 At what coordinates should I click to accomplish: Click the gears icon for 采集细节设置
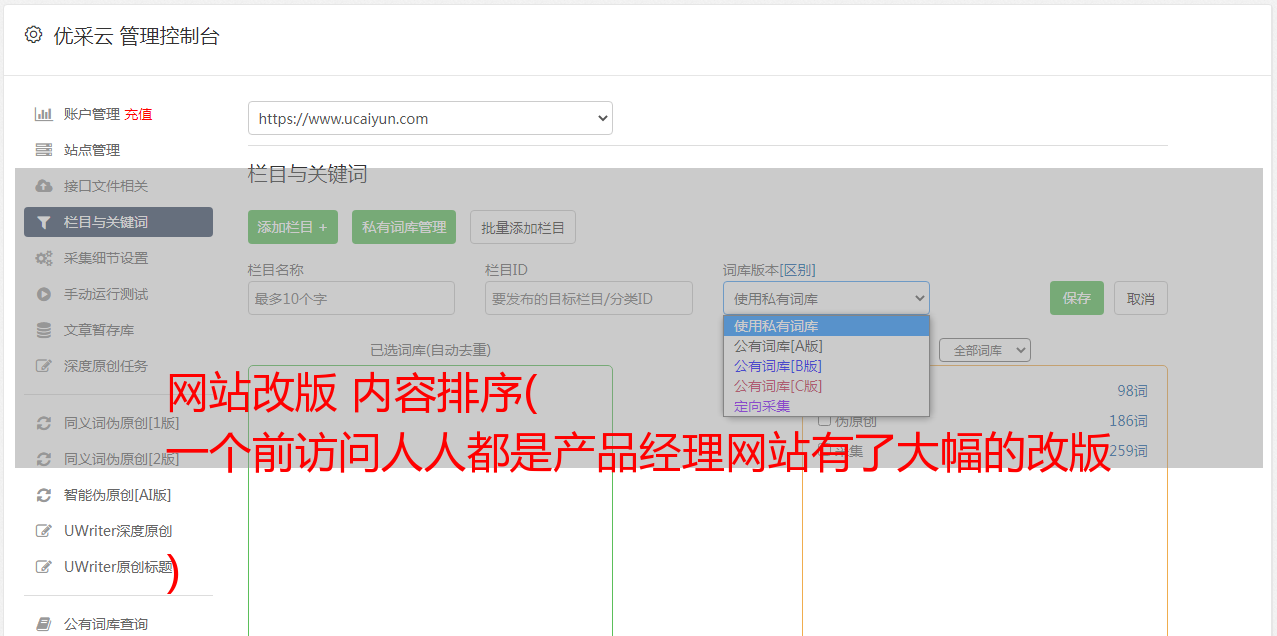point(44,258)
